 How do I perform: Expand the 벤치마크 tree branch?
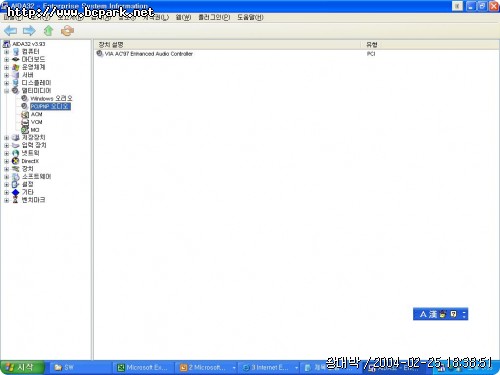coord(6,200)
